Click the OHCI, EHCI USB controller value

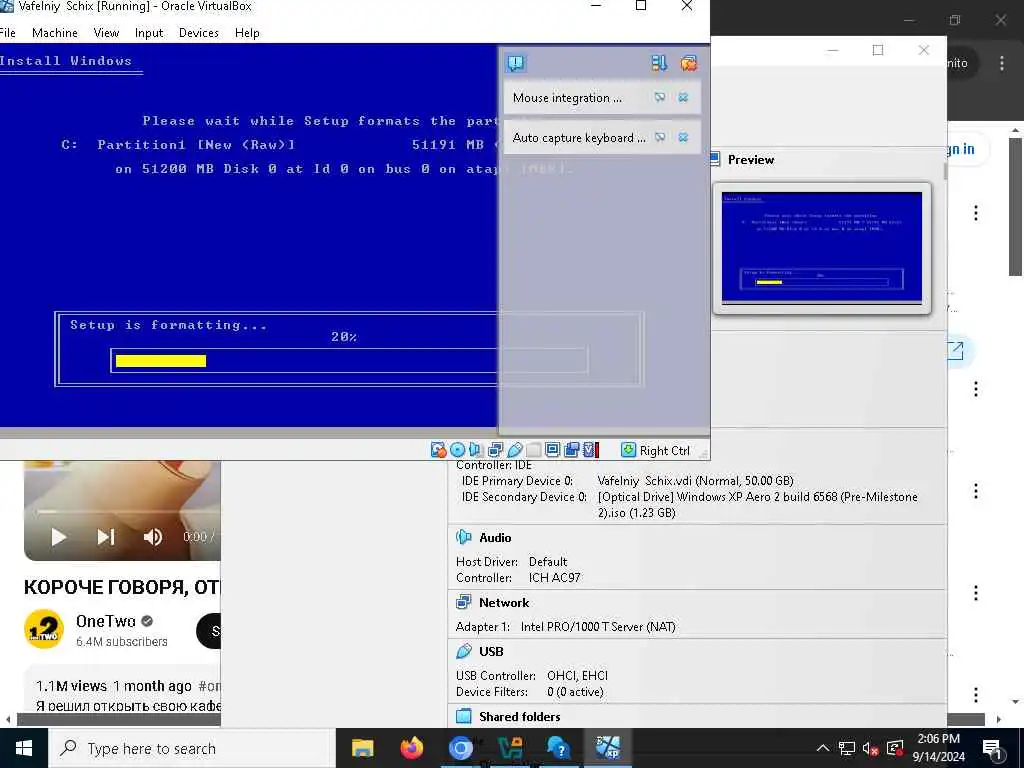pyautogui.click(x=577, y=675)
